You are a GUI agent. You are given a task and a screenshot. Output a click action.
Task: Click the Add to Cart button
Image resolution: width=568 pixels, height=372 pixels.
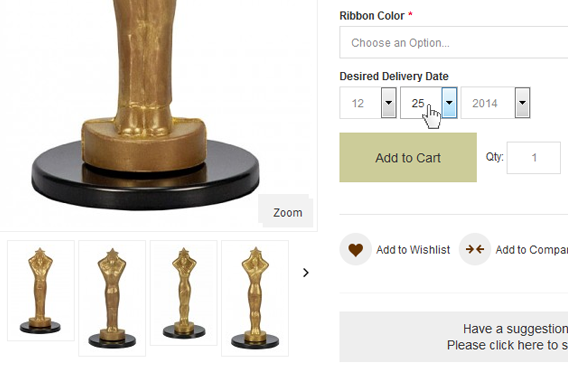click(408, 158)
